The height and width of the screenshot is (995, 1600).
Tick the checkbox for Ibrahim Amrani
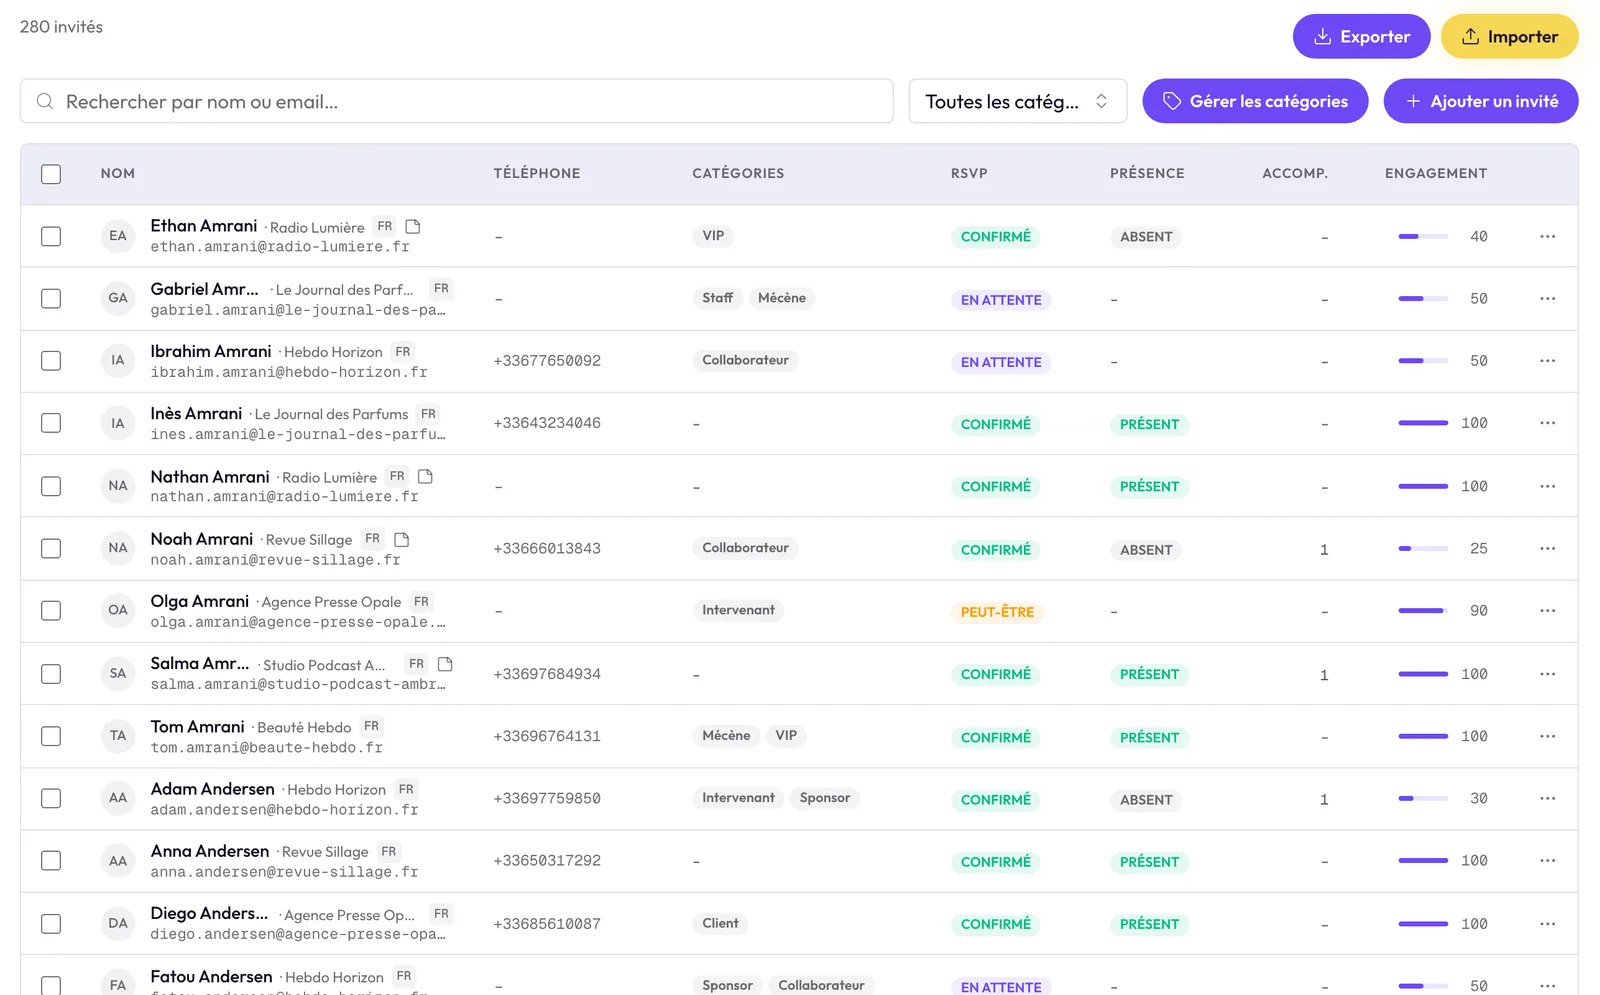pyautogui.click(x=51, y=361)
